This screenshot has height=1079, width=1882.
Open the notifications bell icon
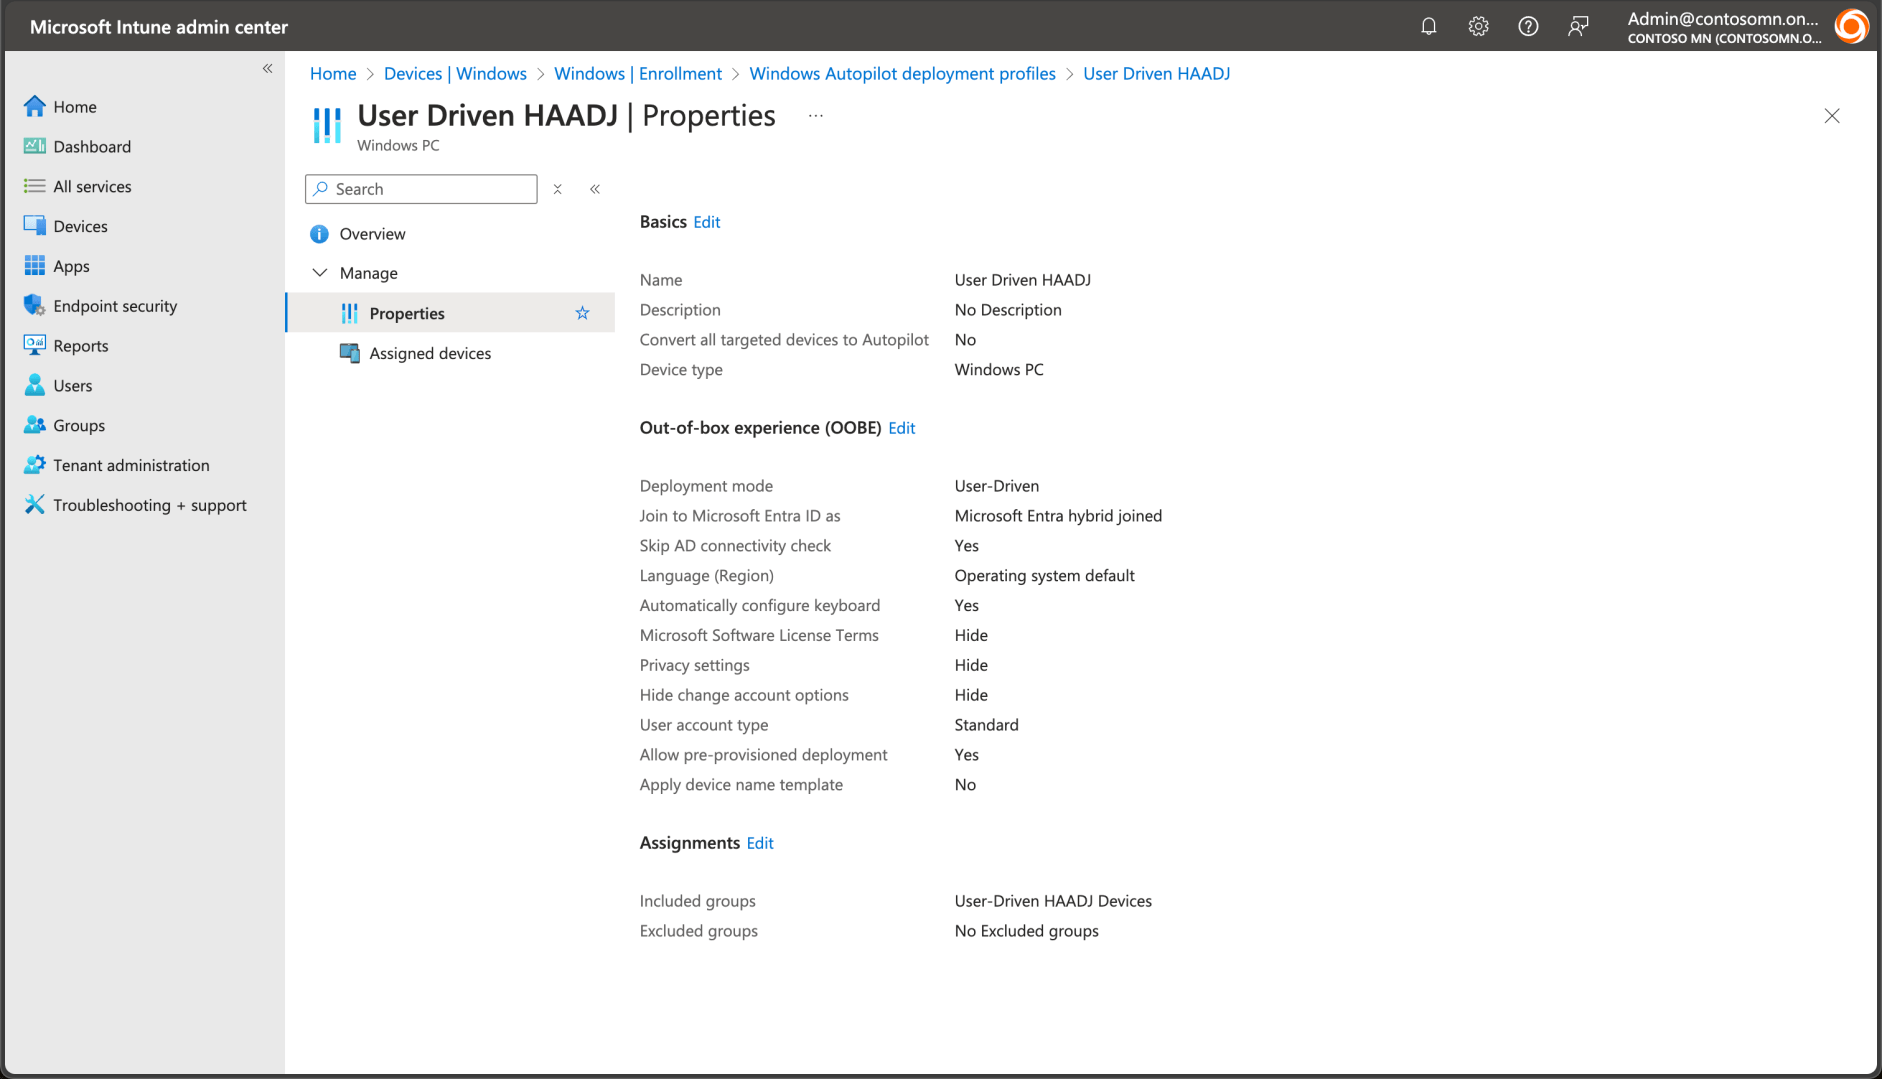(1428, 27)
